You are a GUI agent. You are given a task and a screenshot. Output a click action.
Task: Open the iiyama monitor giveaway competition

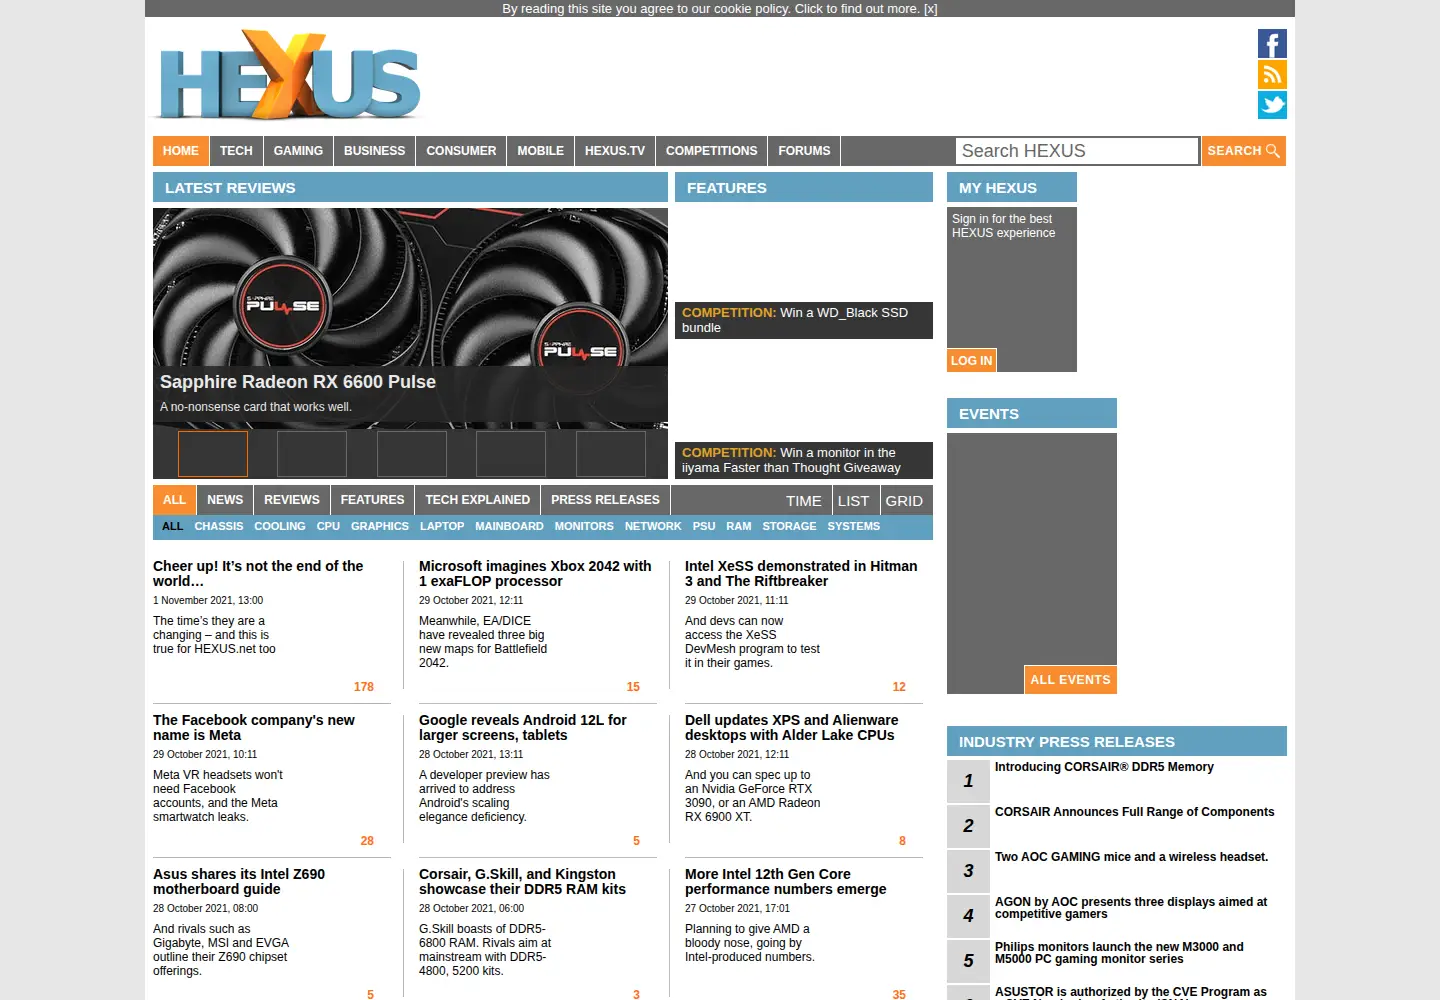pos(804,460)
